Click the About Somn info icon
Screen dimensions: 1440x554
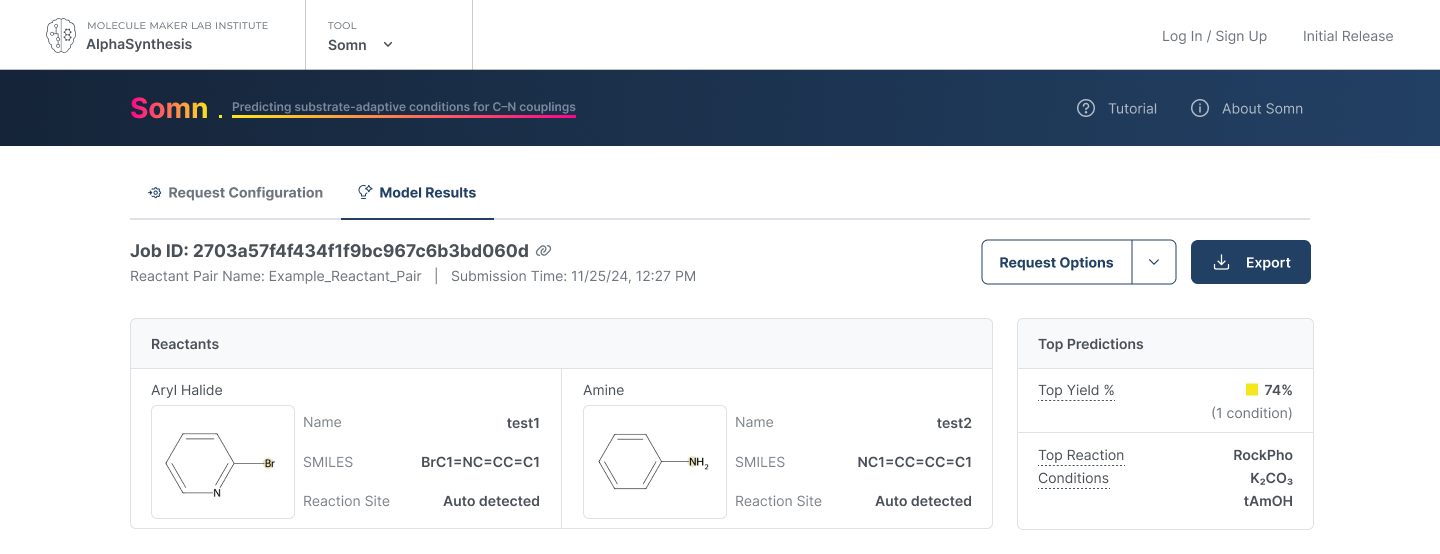pos(1200,108)
